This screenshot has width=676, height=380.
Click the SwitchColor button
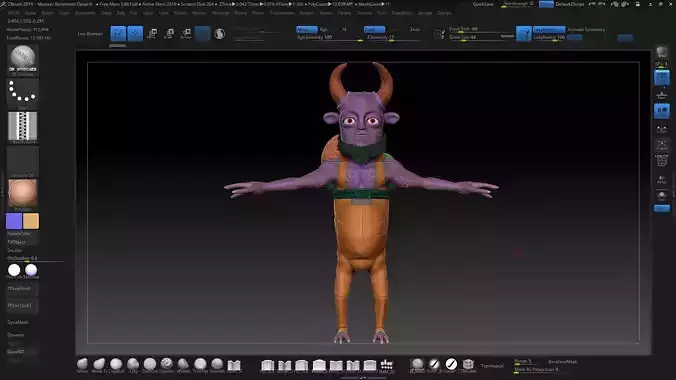point(19,233)
